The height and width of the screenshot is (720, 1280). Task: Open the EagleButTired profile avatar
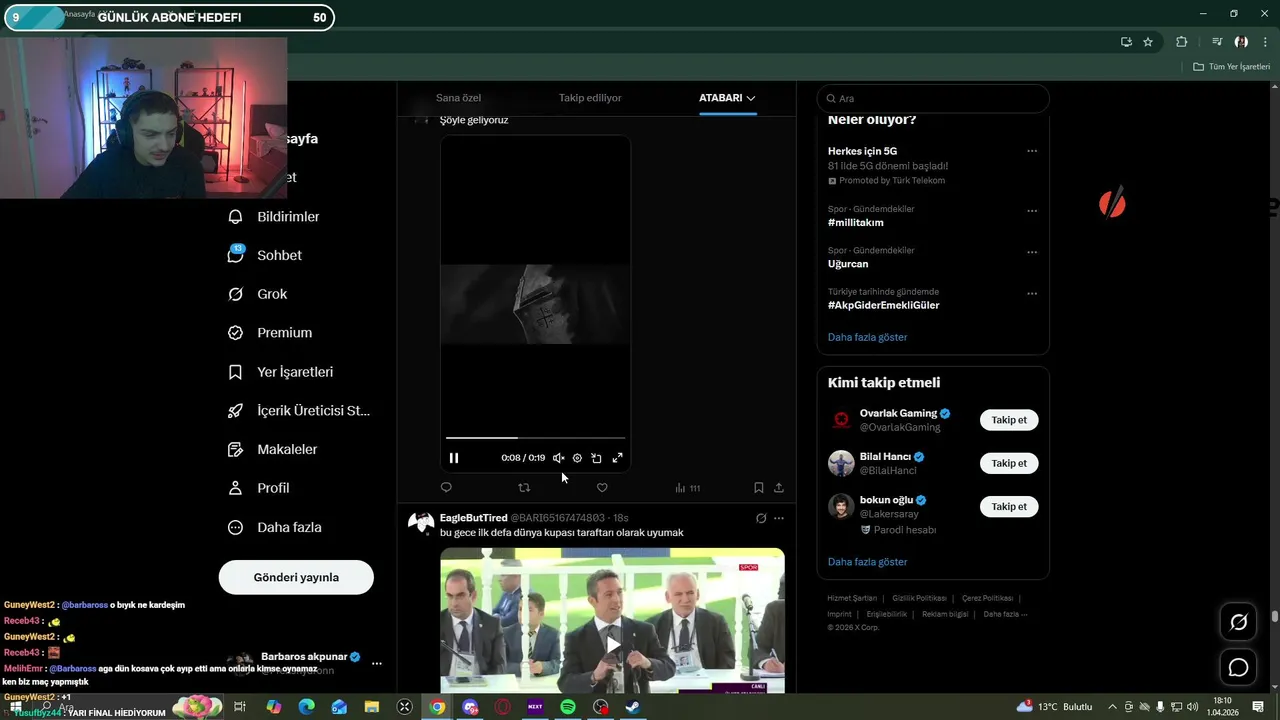(x=421, y=522)
